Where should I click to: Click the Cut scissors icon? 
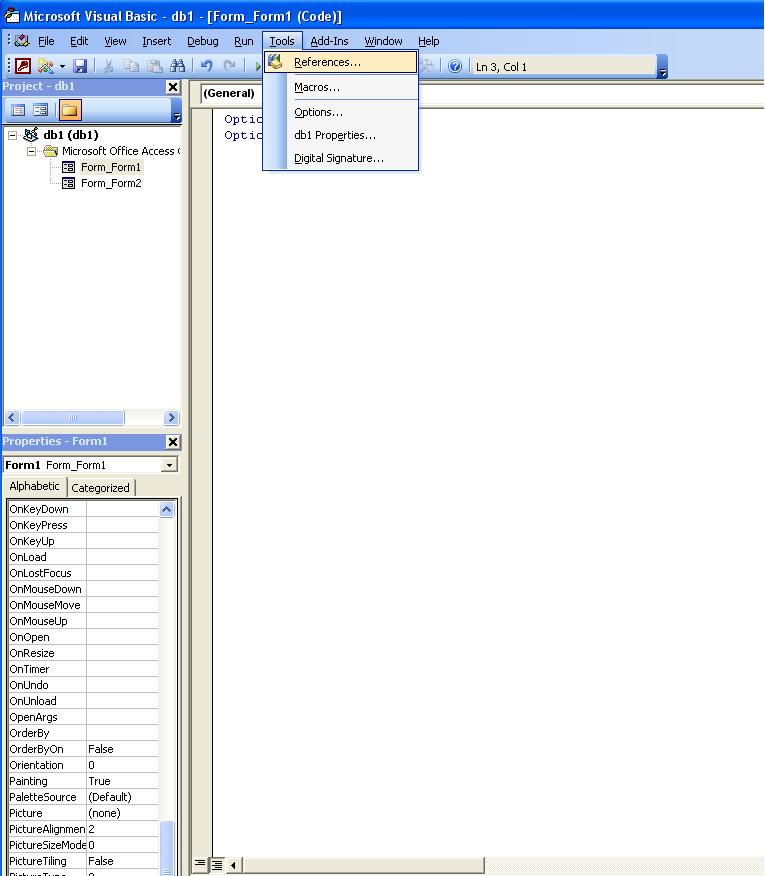pyautogui.click(x=108, y=66)
